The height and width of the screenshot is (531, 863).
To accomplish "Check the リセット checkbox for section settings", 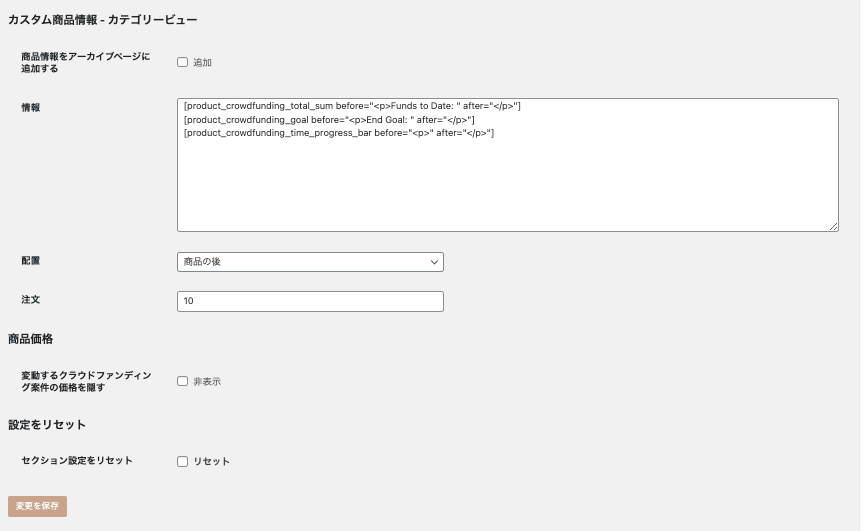I will tap(182, 461).
